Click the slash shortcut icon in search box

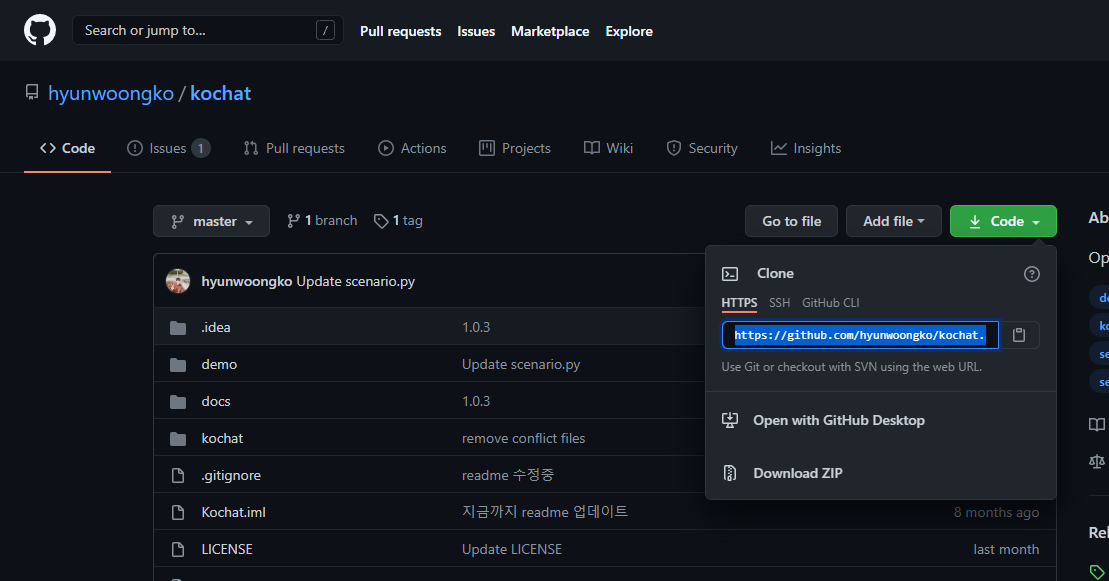pyautogui.click(x=325, y=30)
